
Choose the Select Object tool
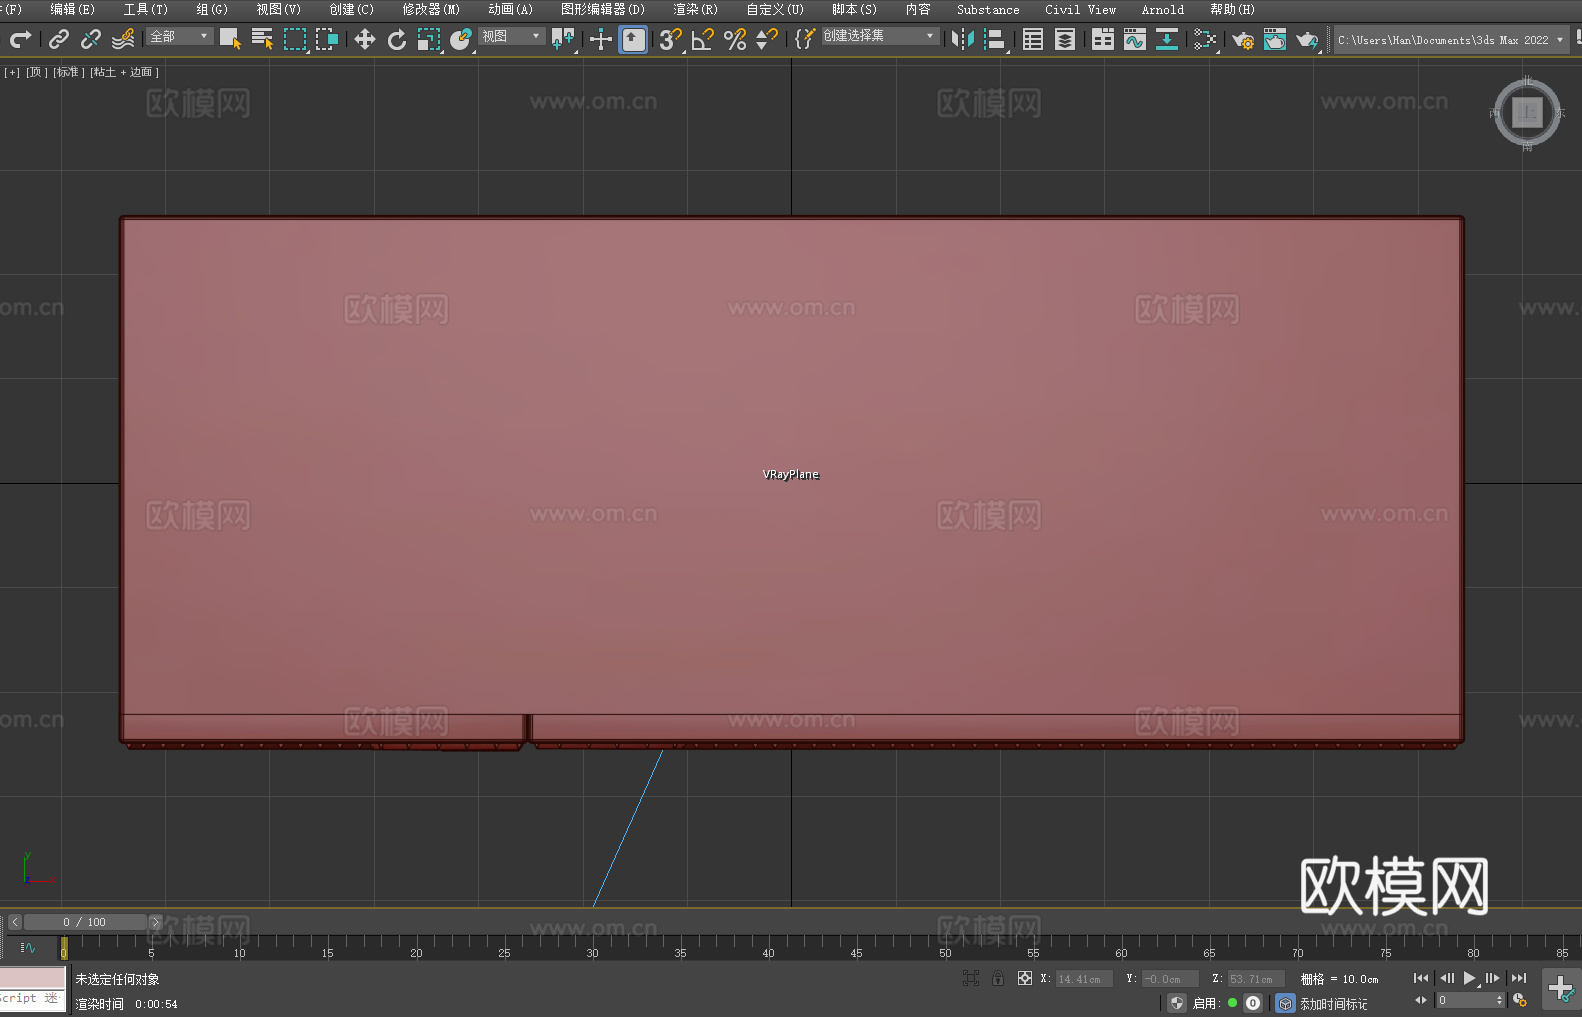click(x=230, y=39)
